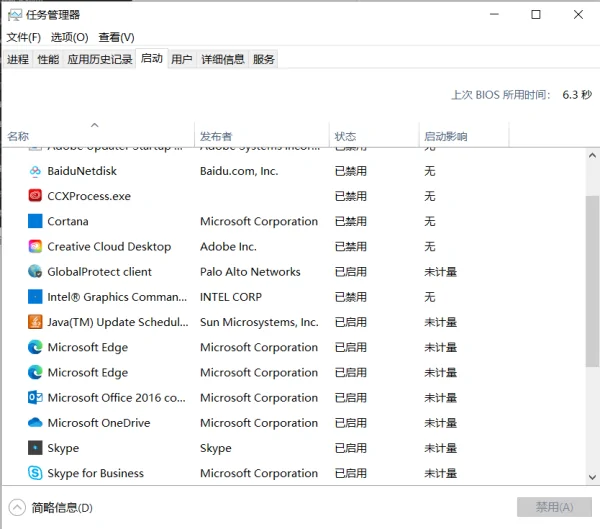Screen dimensions: 600x529
Task: Switch to the 性能 tab
Action: 48,59
